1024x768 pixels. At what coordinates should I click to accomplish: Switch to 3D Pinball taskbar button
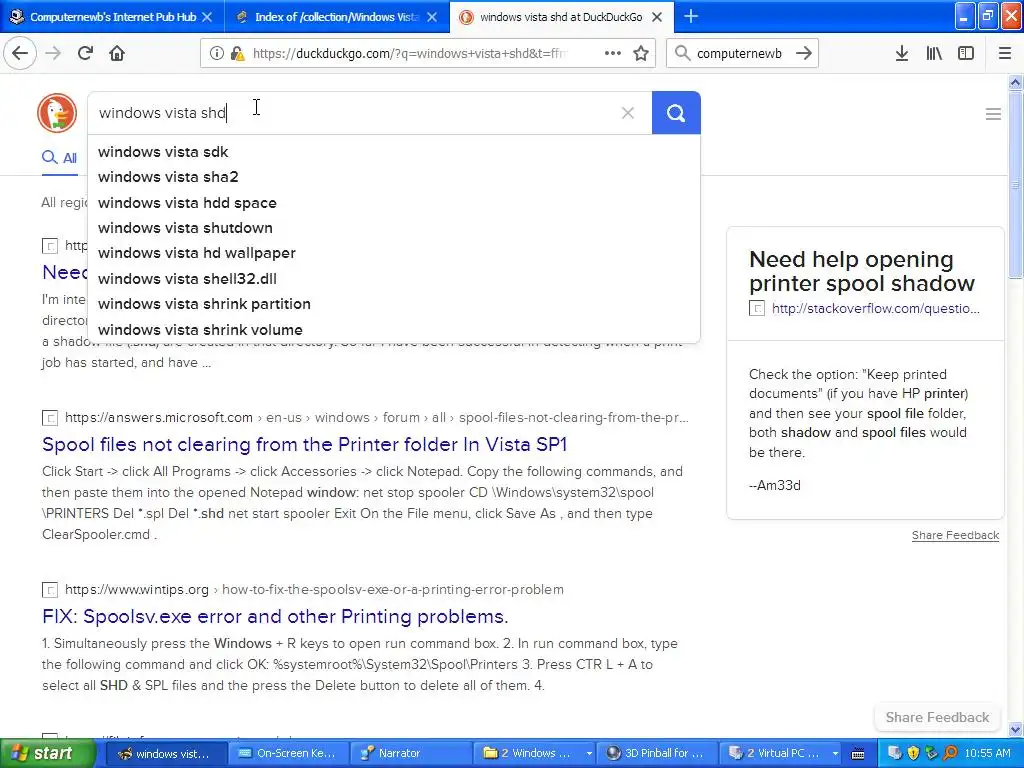tap(656, 753)
